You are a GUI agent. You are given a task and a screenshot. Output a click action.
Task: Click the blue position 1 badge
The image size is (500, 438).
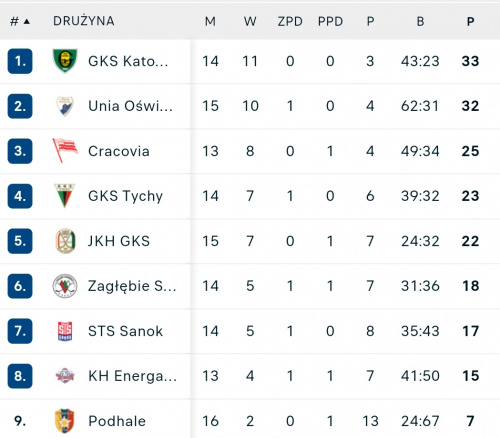click(x=20, y=61)
